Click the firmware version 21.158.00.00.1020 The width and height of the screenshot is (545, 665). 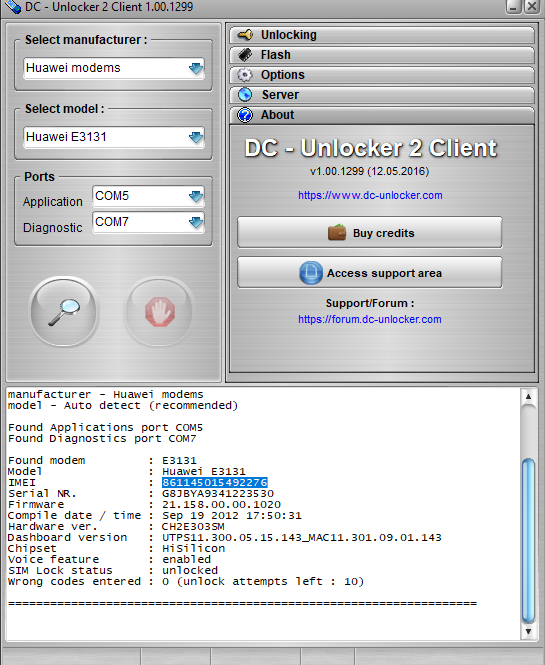221,505
